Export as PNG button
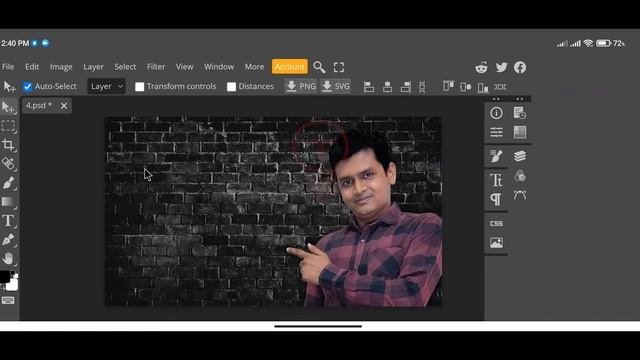 [x=301, y=87]
